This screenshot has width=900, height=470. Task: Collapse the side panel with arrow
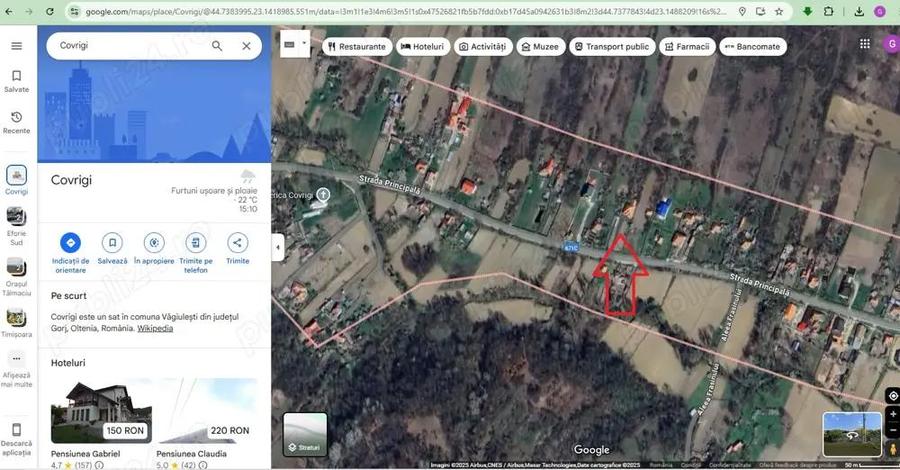[278, 246]
